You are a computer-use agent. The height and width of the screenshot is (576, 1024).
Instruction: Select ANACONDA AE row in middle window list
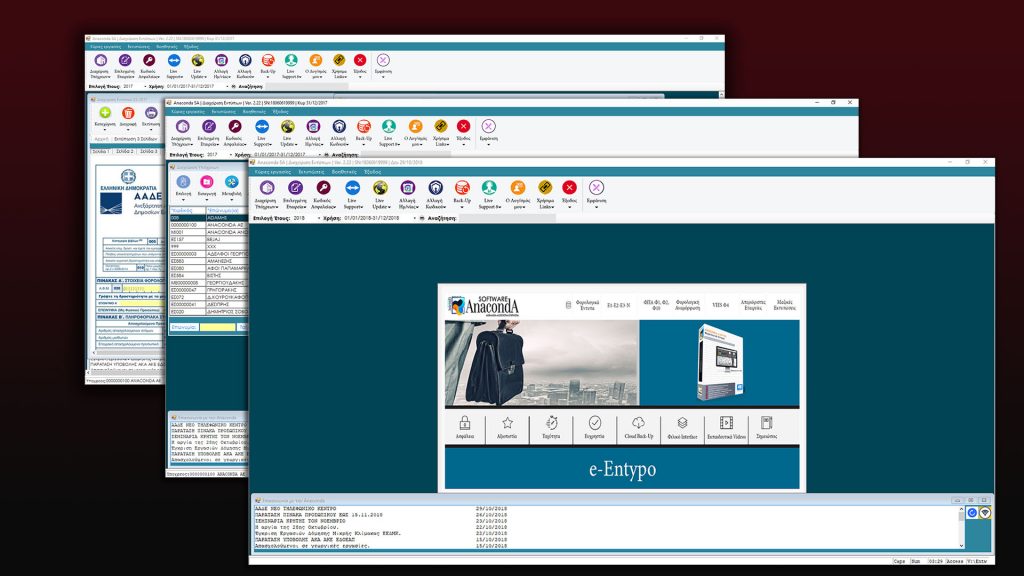point(208,225)
